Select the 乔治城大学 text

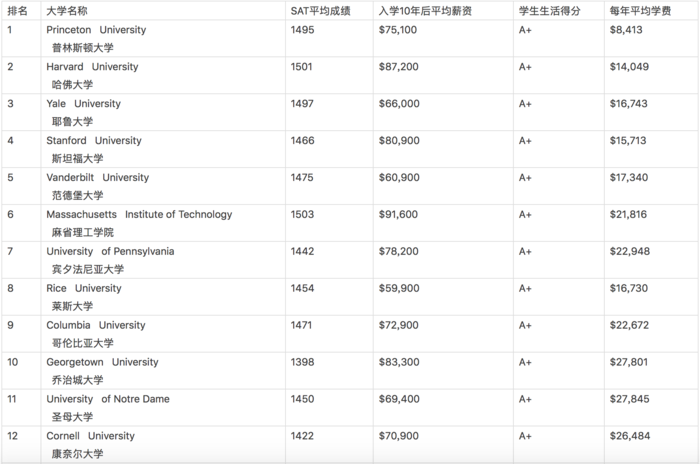click(78, 380)
